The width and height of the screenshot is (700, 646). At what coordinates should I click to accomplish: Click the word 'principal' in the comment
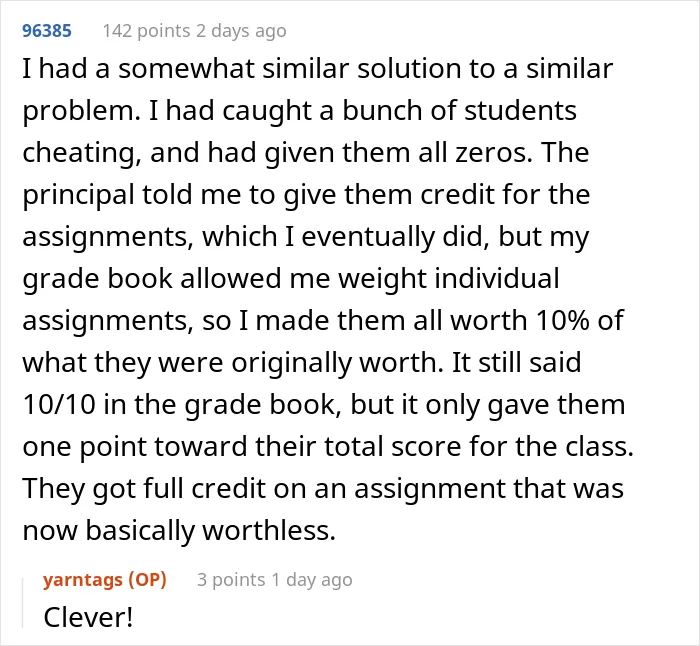click(x=78, y=195)
